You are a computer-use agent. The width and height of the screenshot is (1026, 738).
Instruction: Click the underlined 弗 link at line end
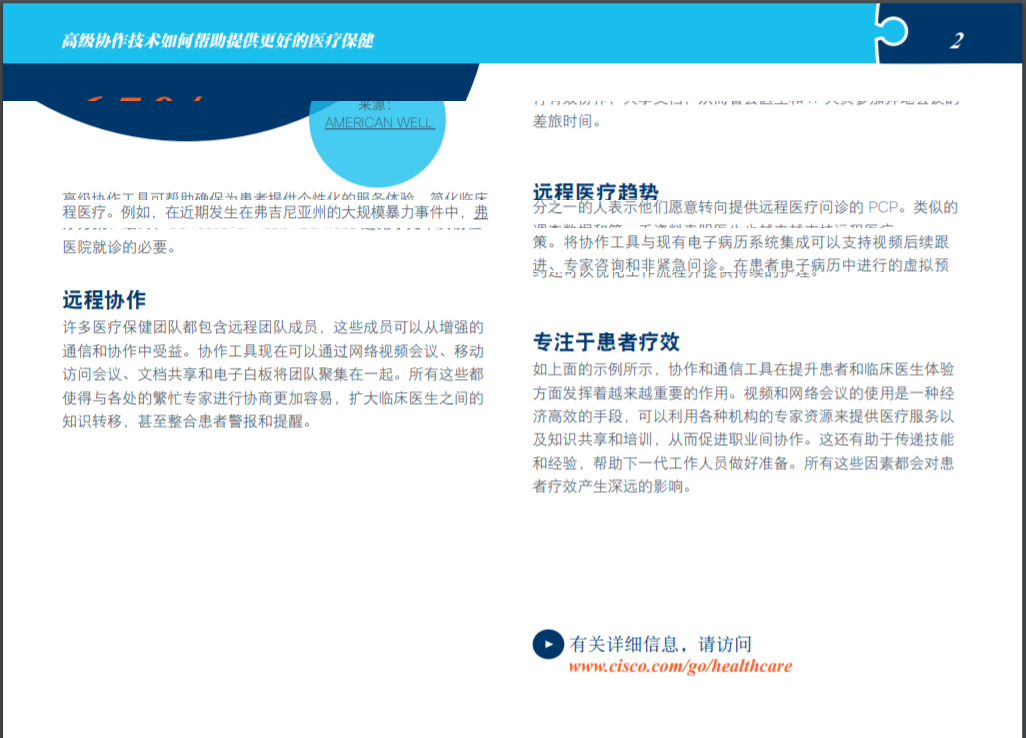[x=481, y=212]
